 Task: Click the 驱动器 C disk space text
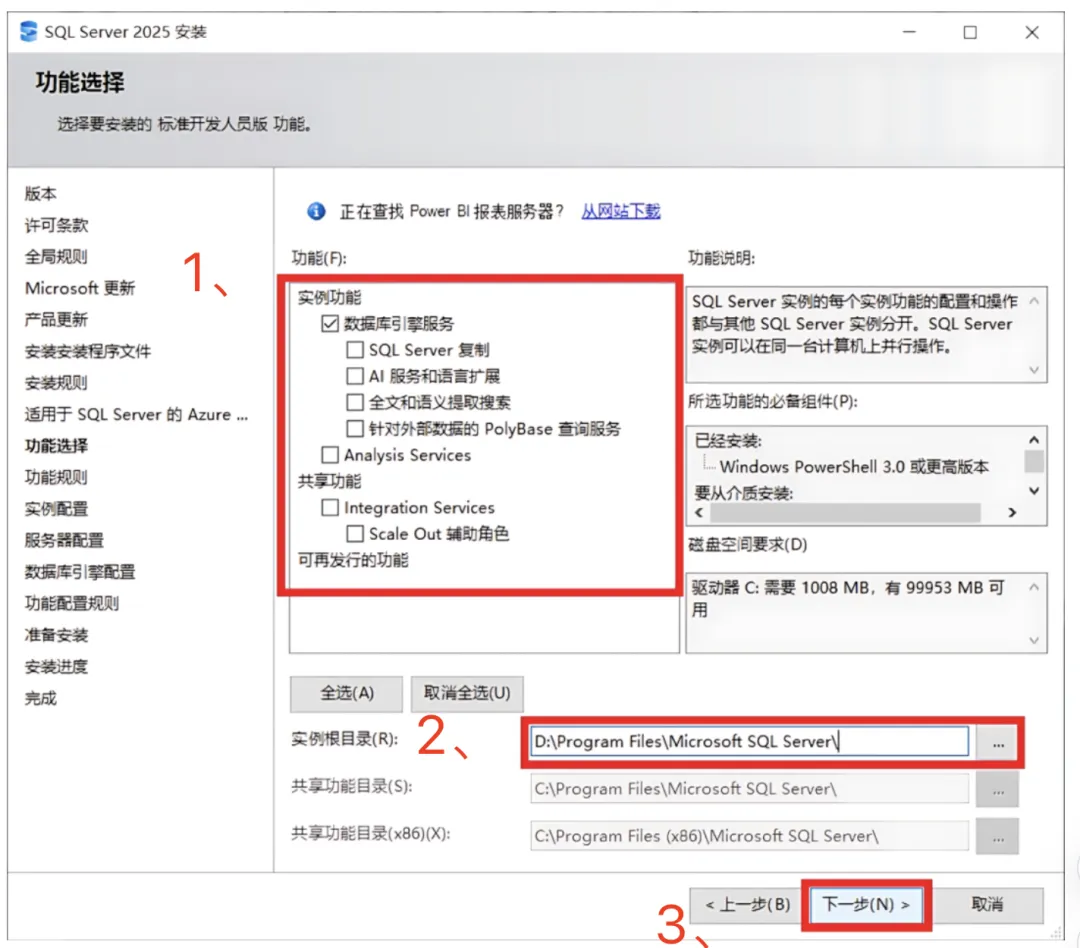(849, 598)
